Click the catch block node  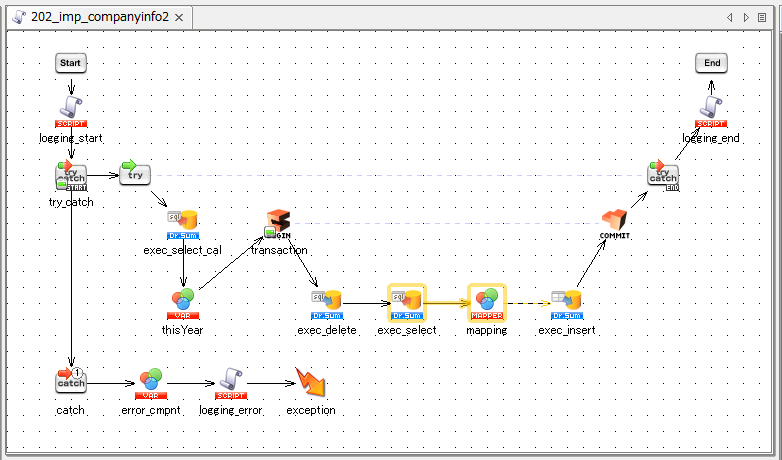pos(70,381)
